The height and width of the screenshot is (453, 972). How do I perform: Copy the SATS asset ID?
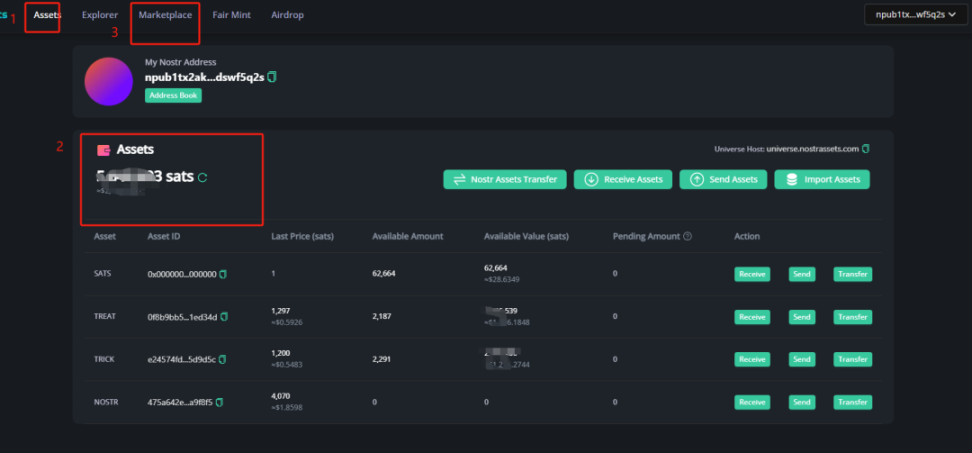(x=224, y=274)
